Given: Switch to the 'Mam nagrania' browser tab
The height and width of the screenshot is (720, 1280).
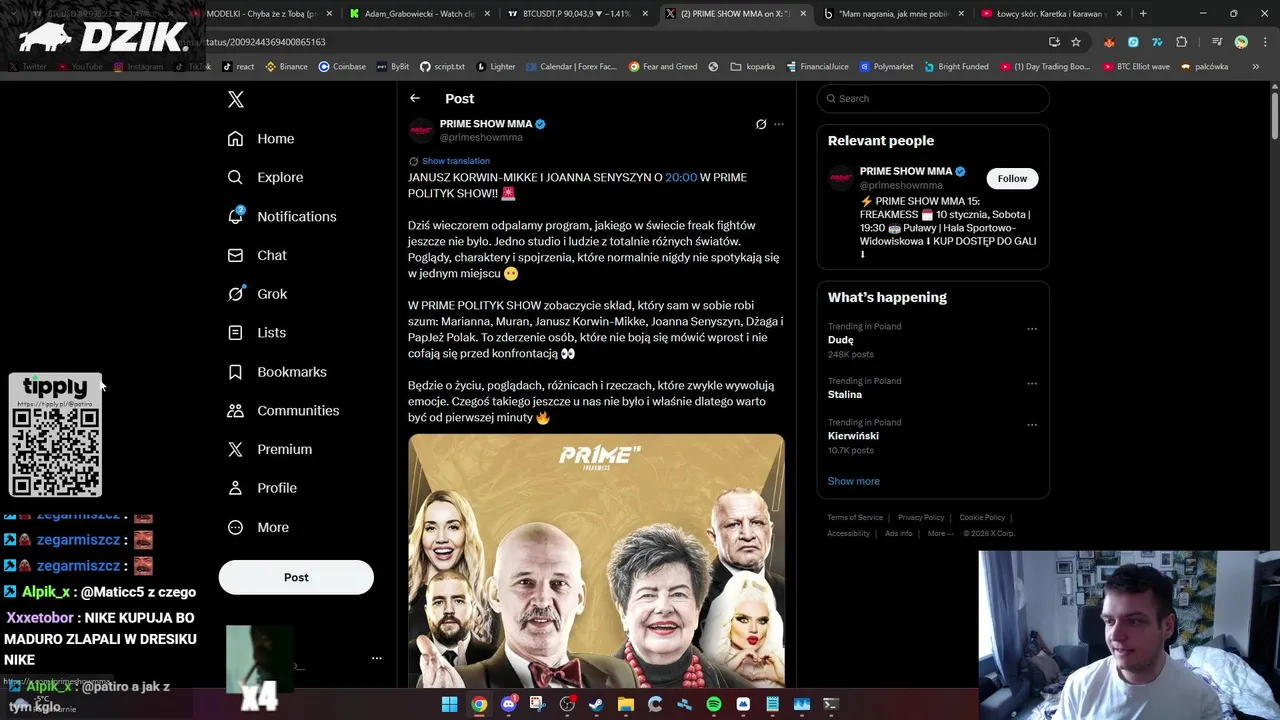Looking at the screenshot, I should [x=893, y=14].
